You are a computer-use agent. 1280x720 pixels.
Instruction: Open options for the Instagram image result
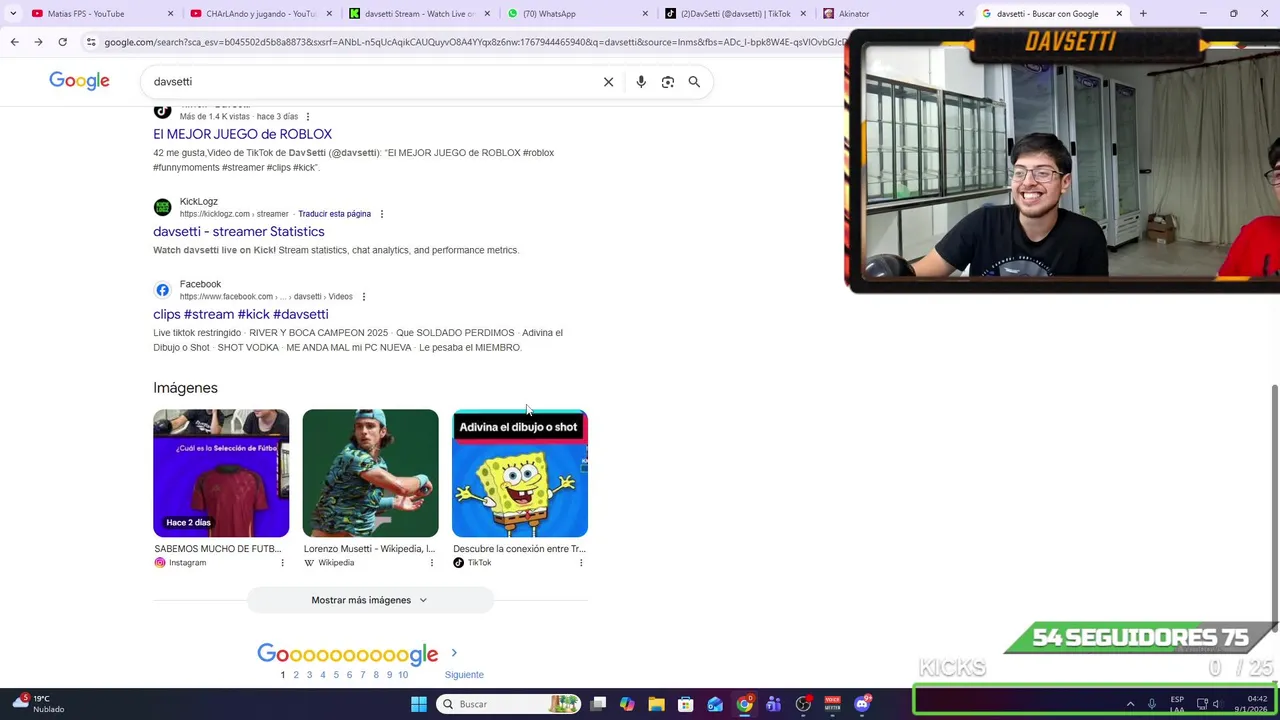click(282, 563)
